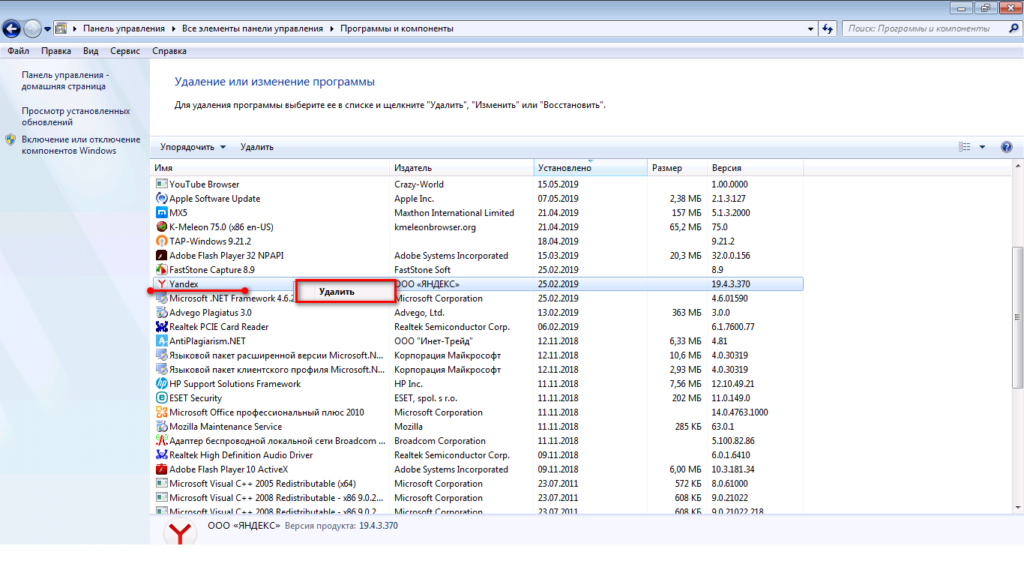Go to Панель управления breadcrumb

click(x=123, y=29)
